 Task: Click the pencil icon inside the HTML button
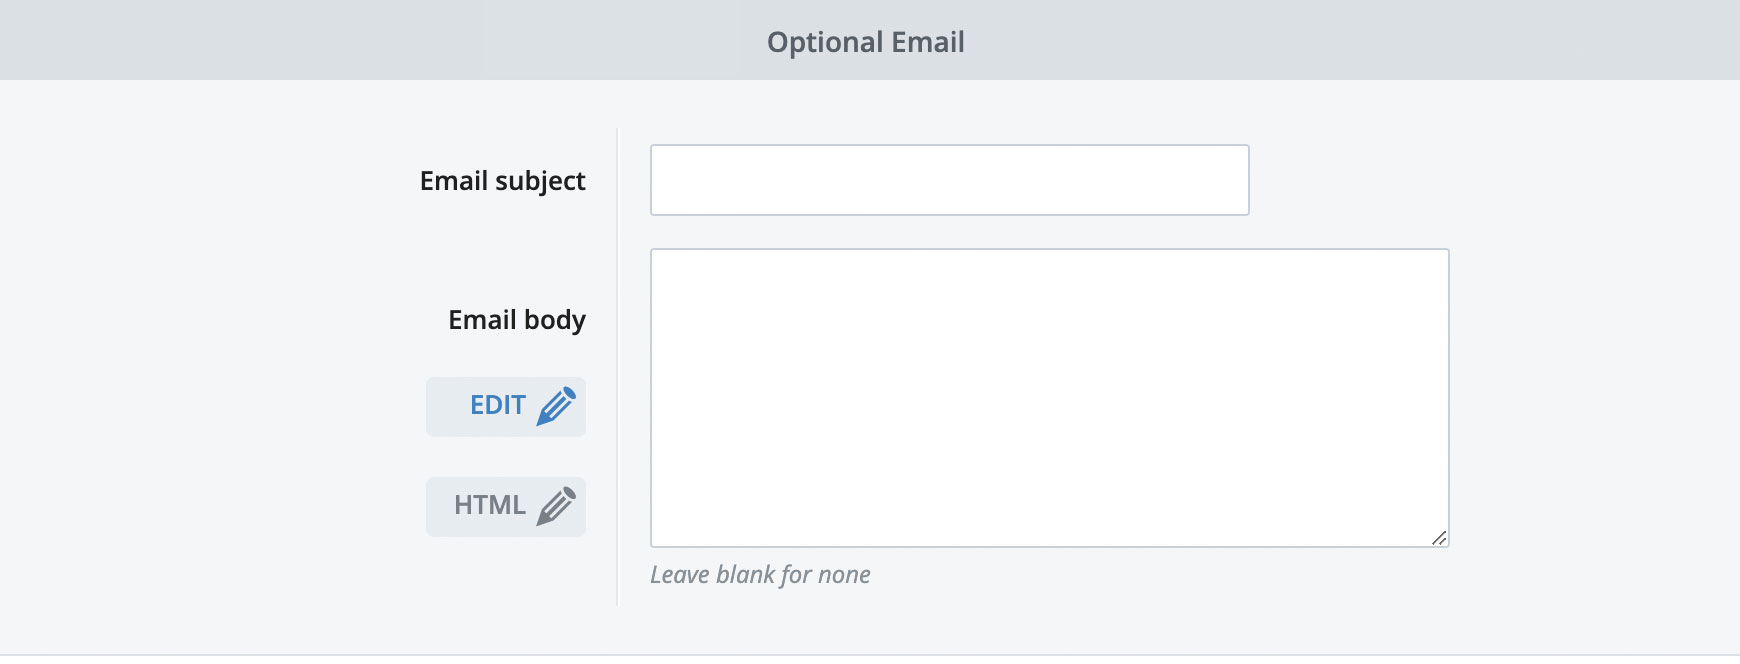click(556, 506)
